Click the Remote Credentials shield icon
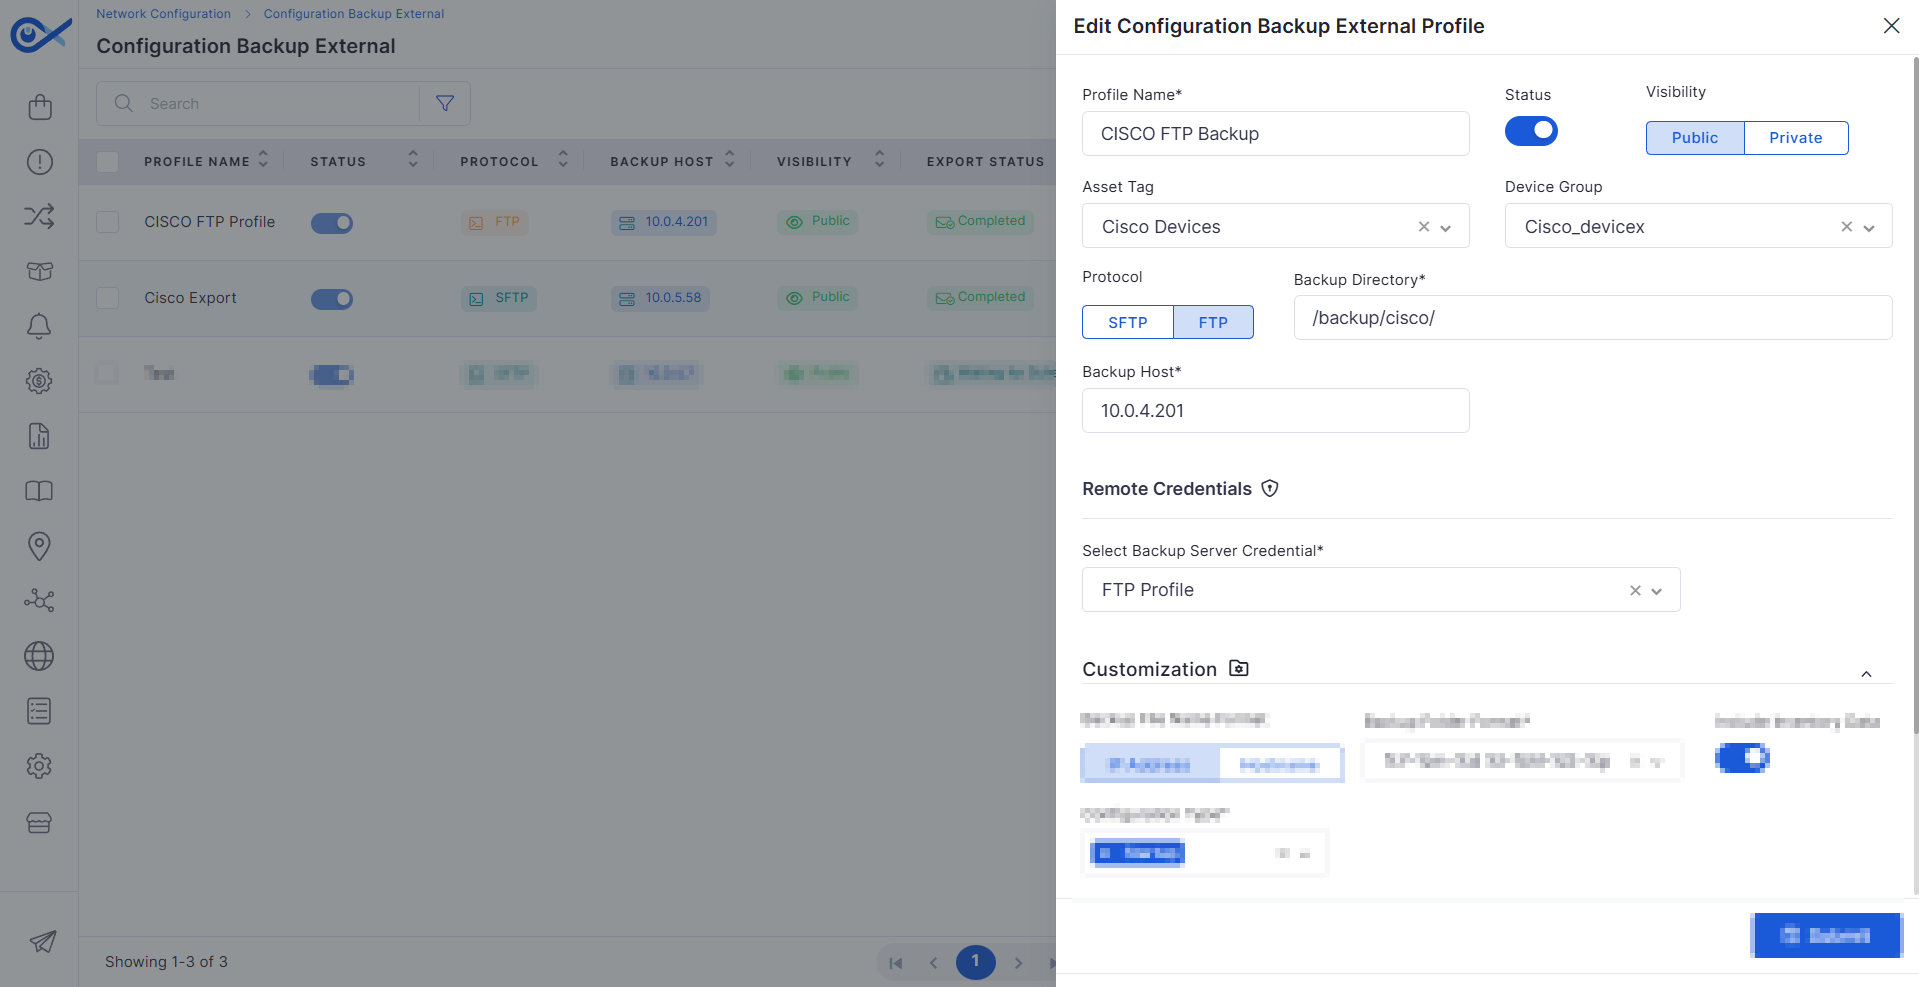Image resolution: width=1919 pixels, height=987 pixels. 1270,488
